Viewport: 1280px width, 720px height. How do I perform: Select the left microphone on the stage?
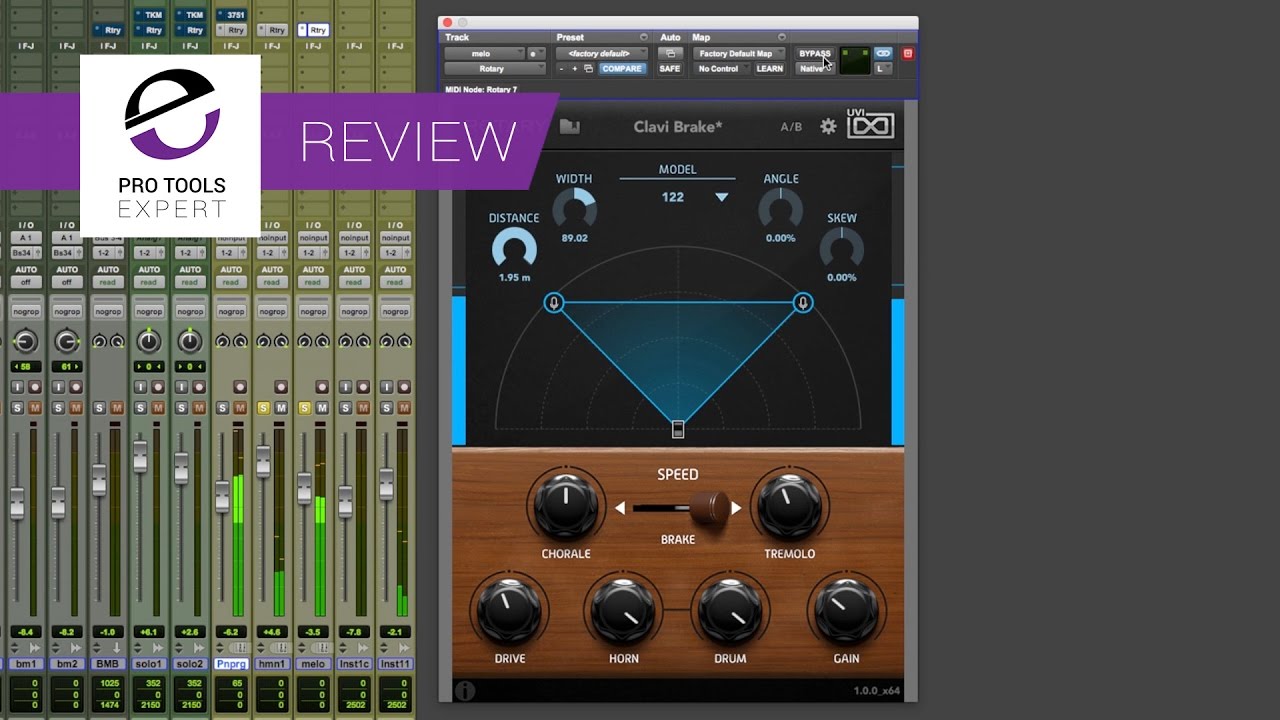(x=554, y=303)
